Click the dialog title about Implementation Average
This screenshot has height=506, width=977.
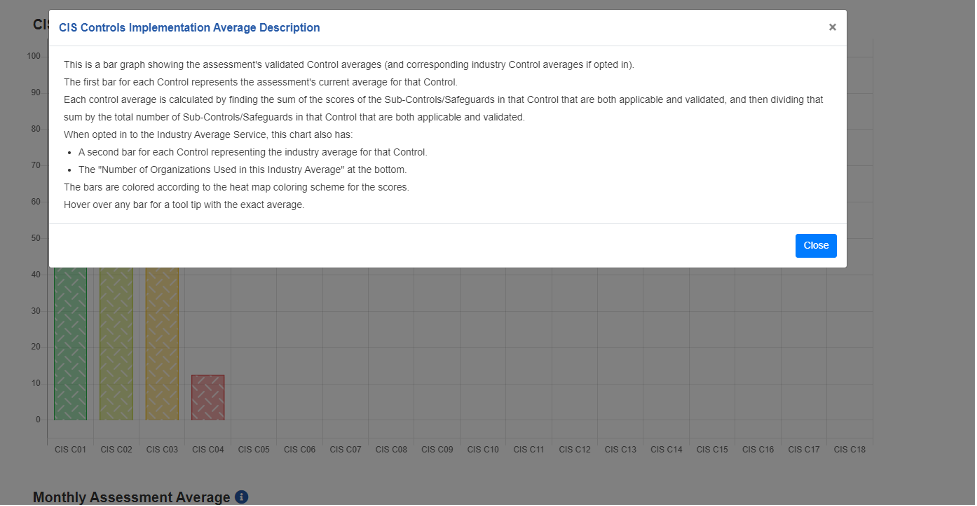(190, 28)
